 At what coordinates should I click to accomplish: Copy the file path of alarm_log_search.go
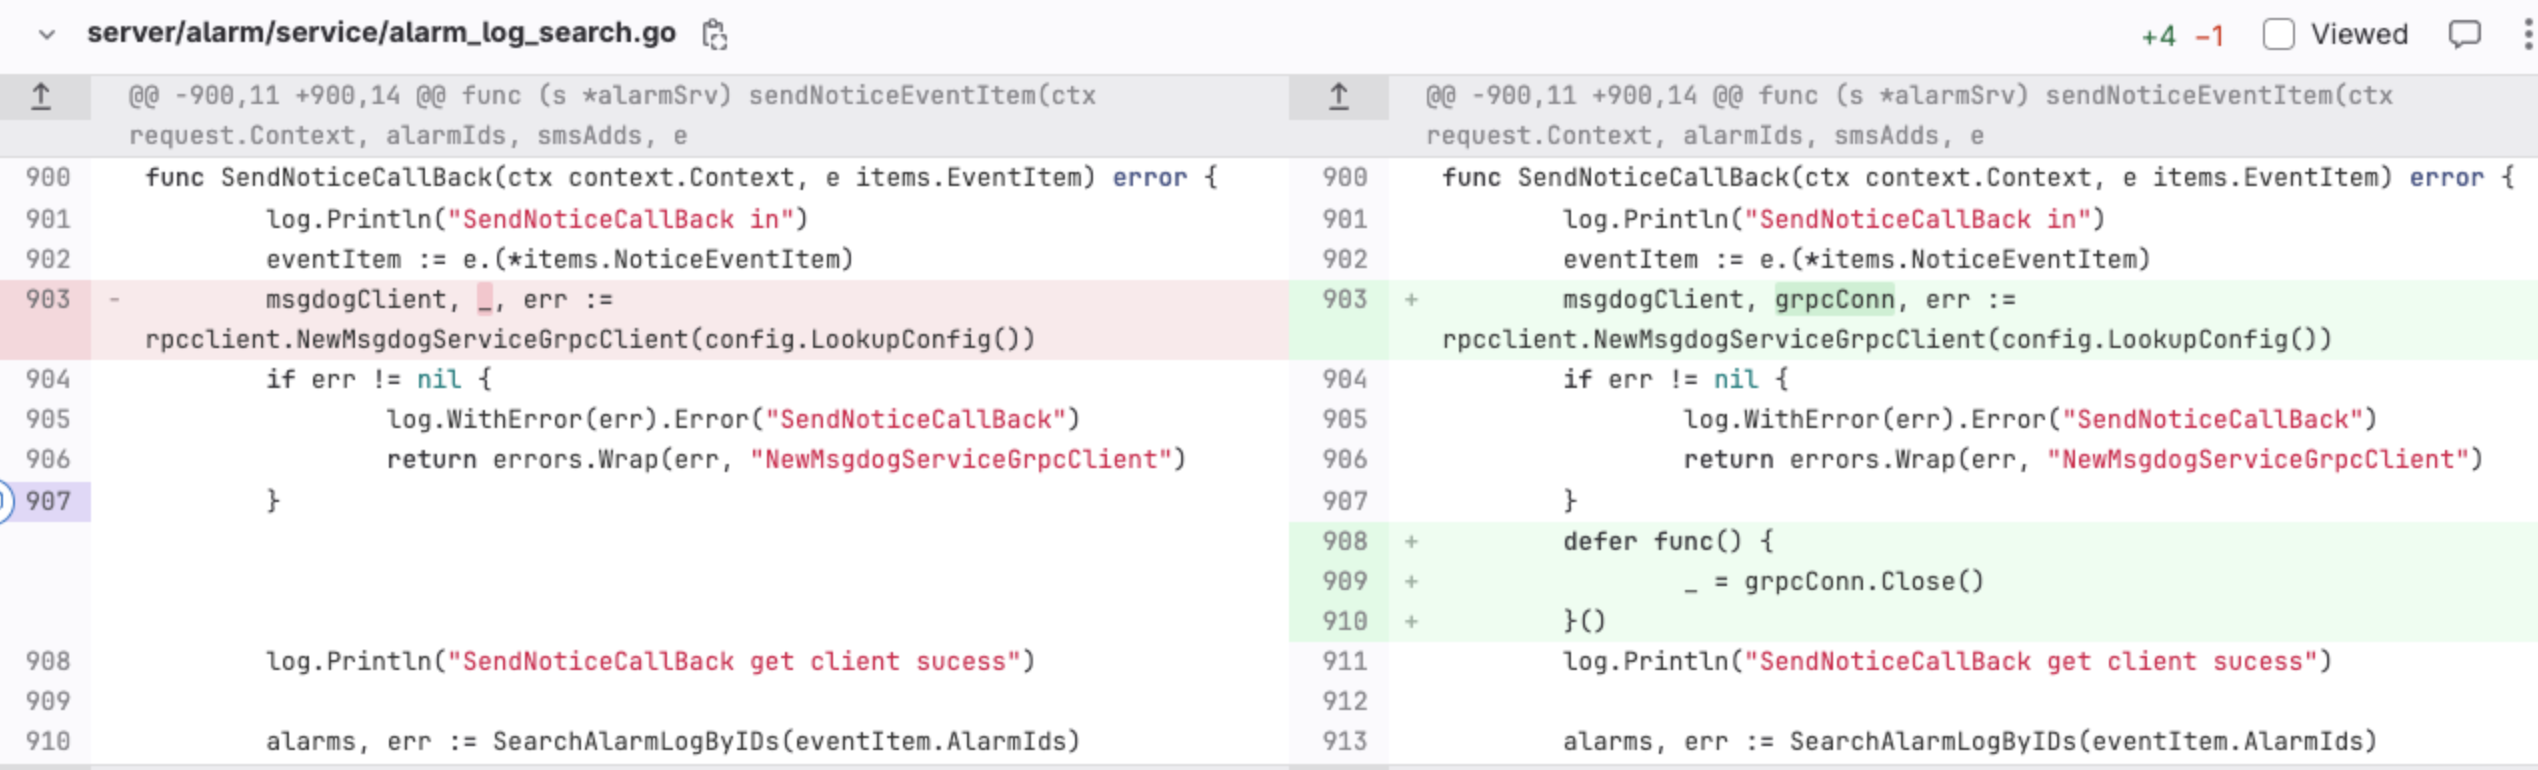coord(714,35)
